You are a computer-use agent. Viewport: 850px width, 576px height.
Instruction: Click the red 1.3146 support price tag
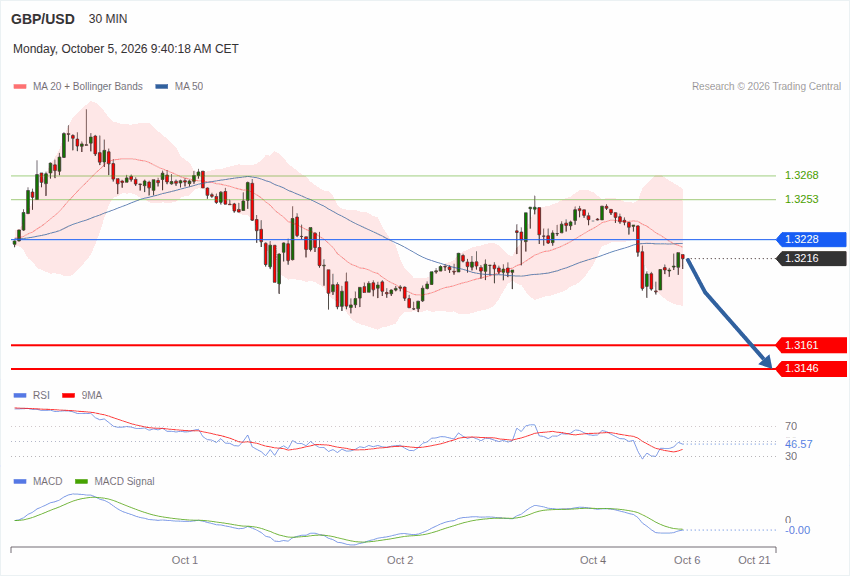point(812,368)
